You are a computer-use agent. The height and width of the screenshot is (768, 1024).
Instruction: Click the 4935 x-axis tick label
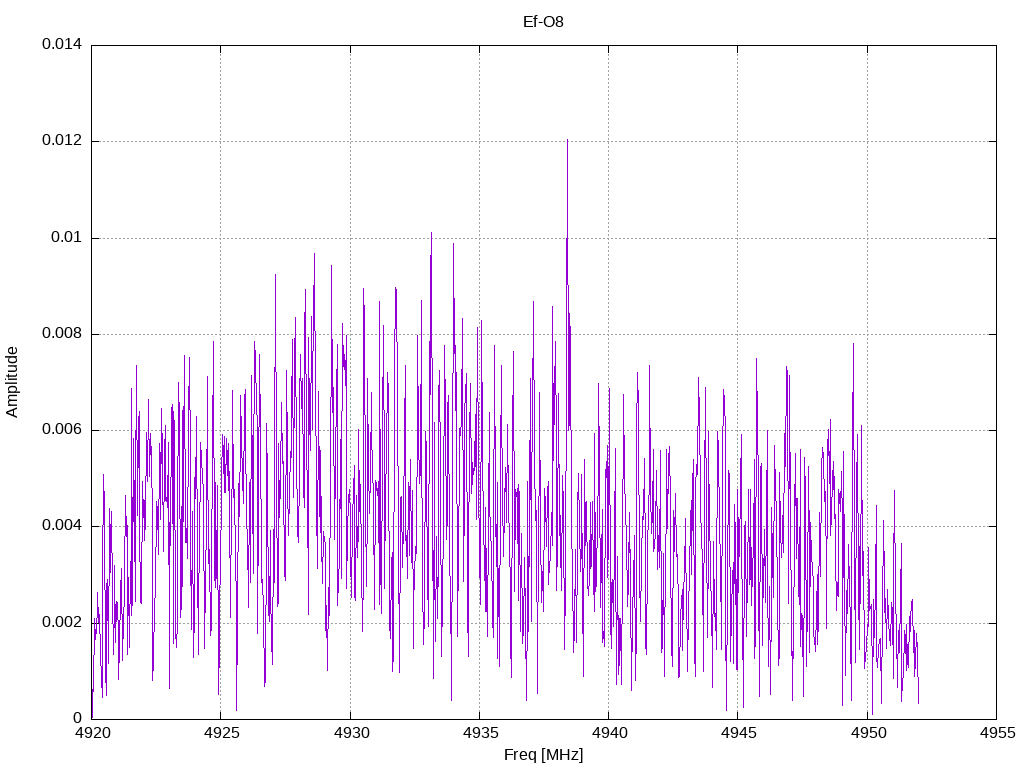click(x=480, y=733)
